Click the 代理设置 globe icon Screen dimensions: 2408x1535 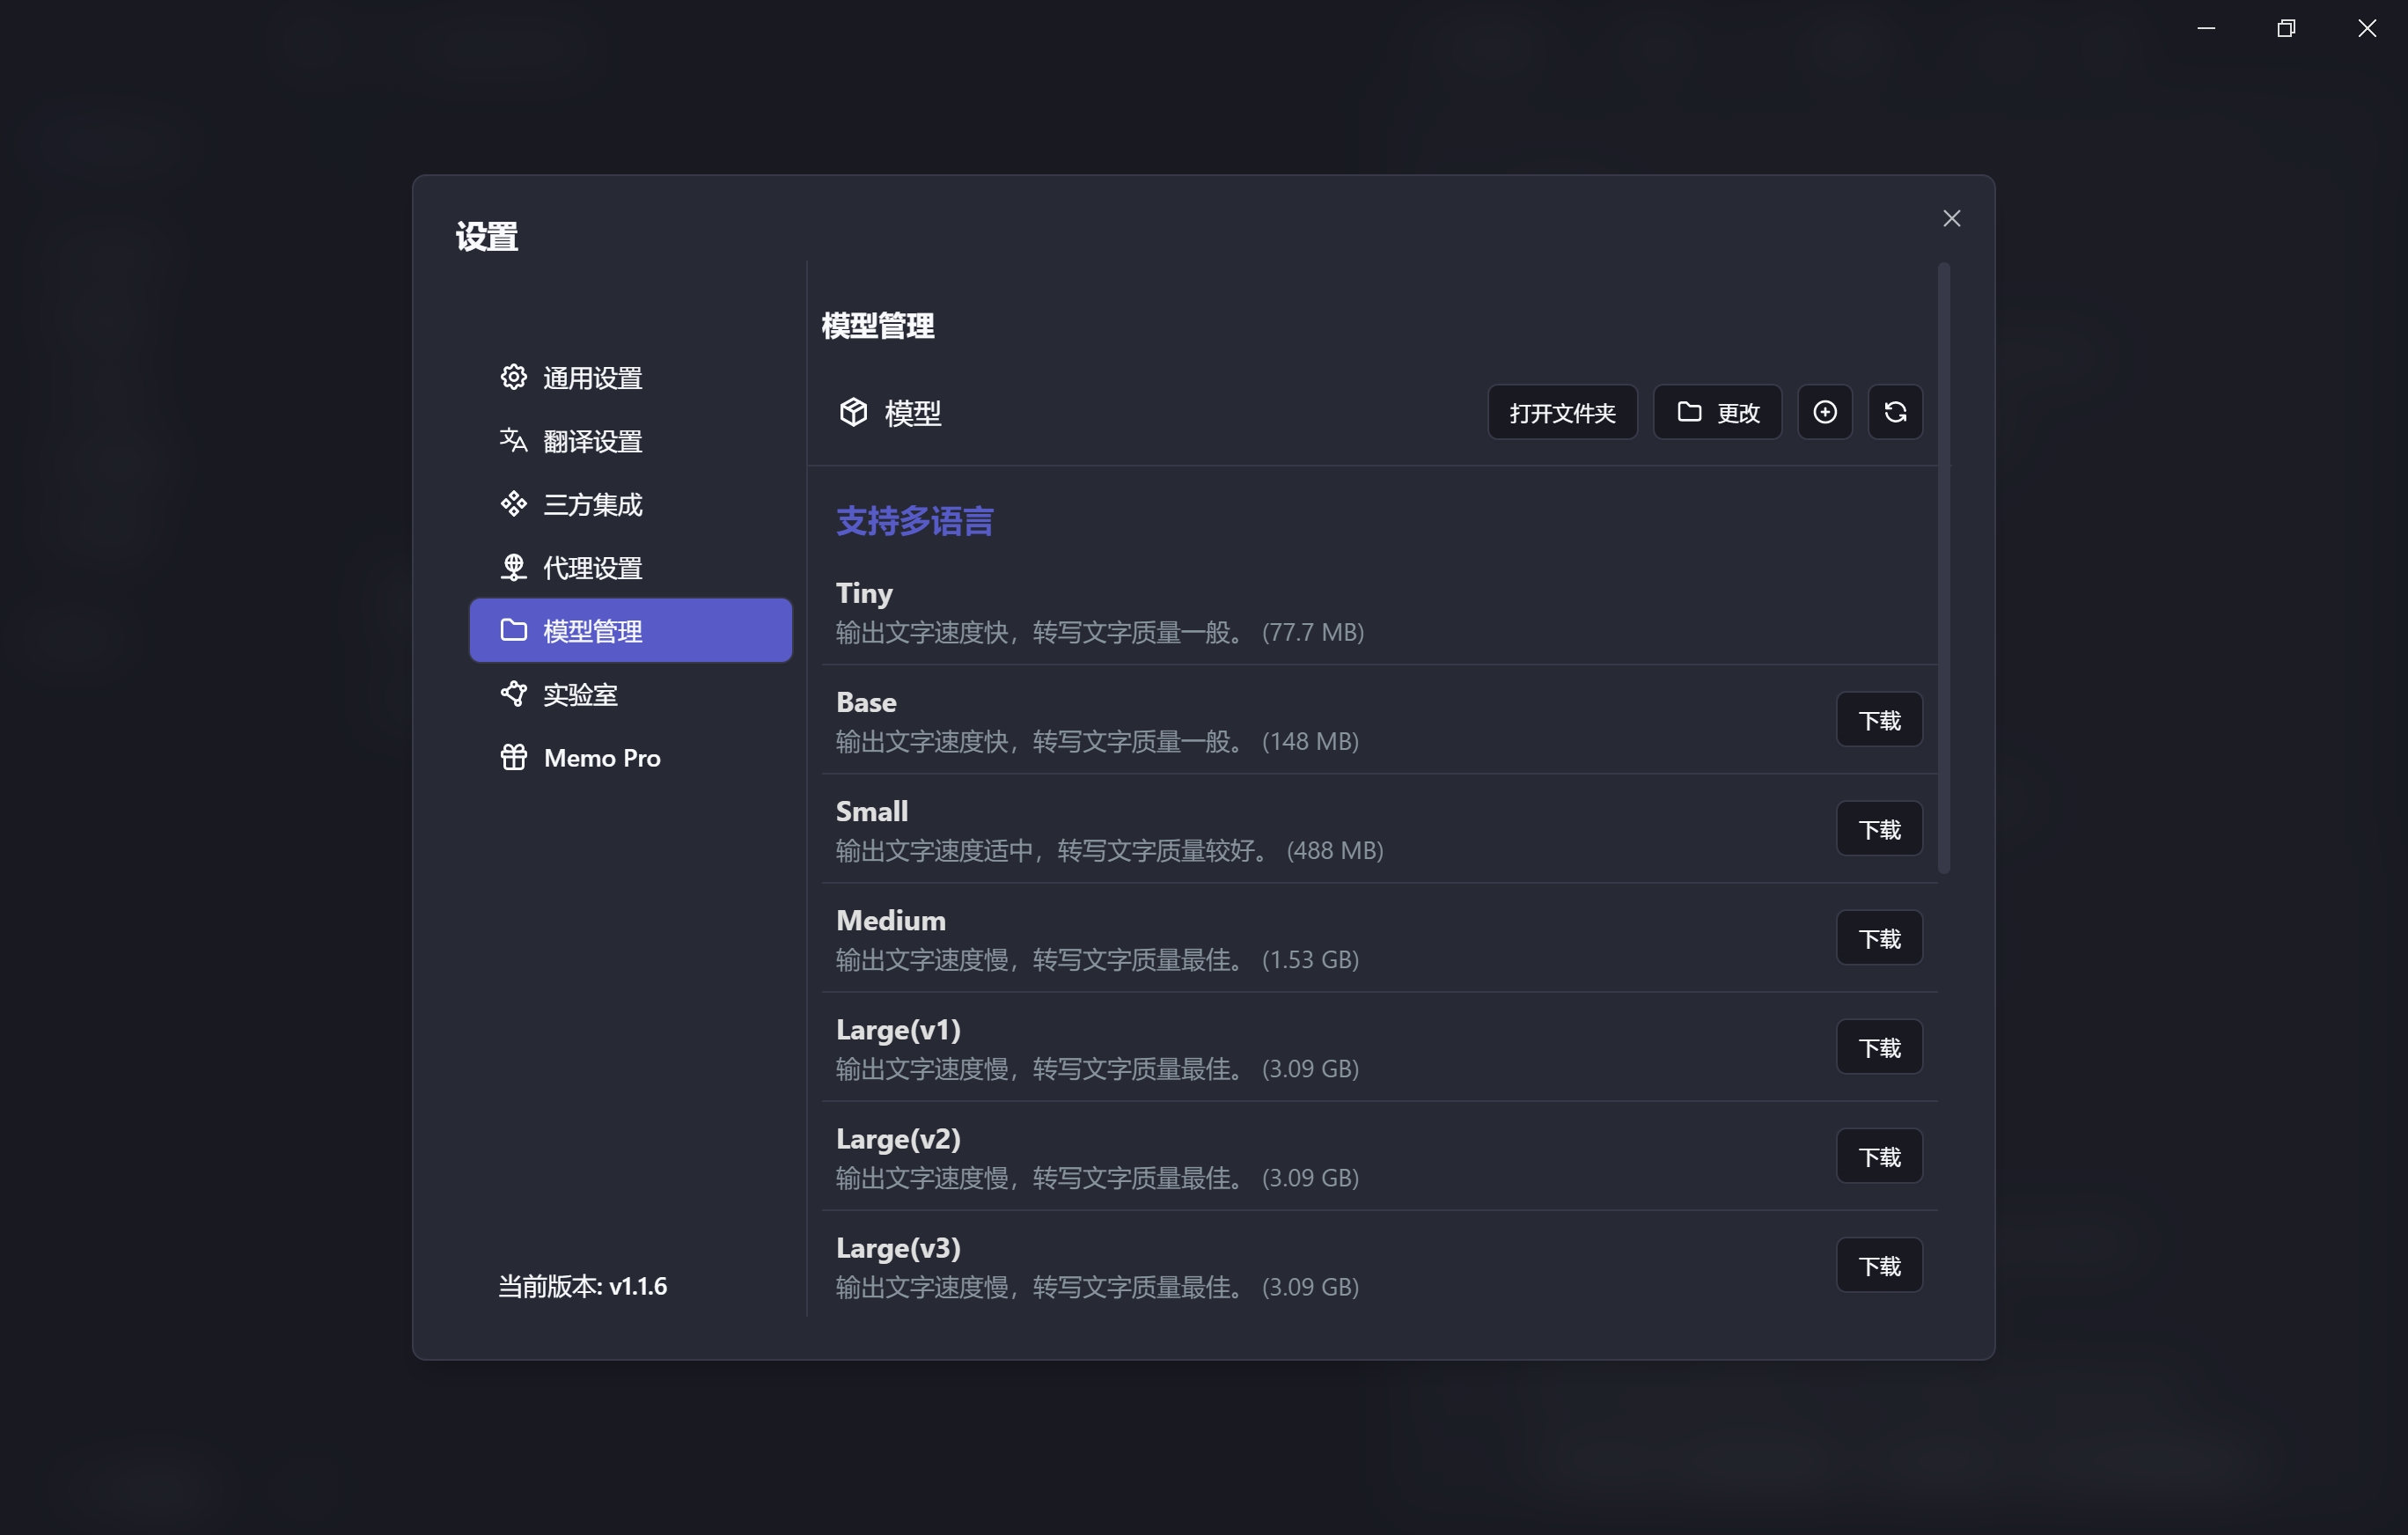pos(513,567)
